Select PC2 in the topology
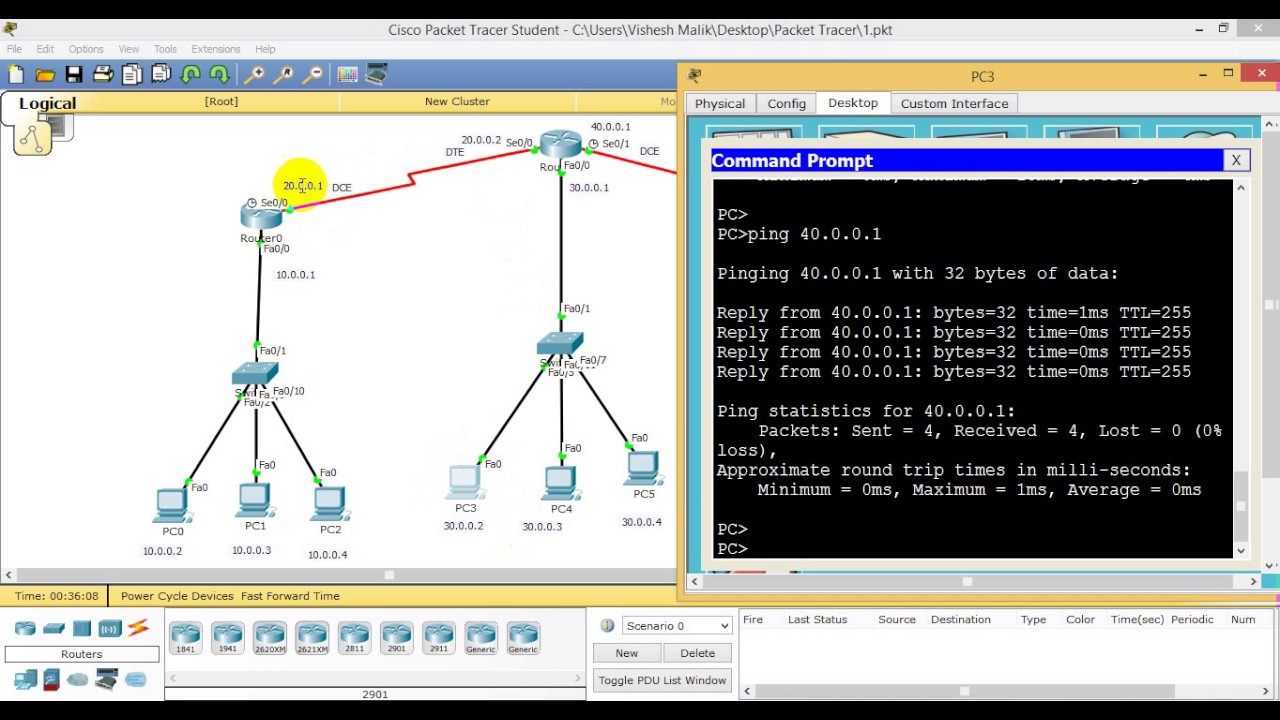Screen dimensions: 1280x720 point(329,504)
